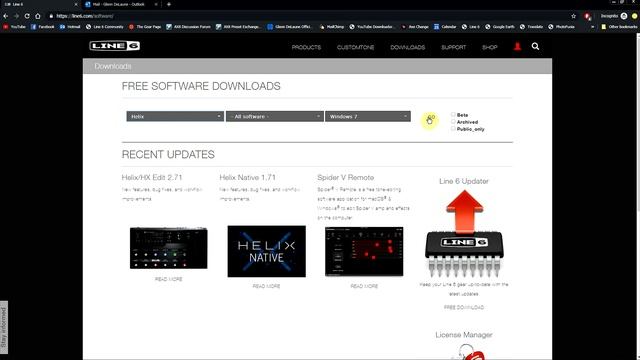The width and height of the screenshot is (640, 360).
Task: Open Google Earth bookmark
Action: (500, 27)
